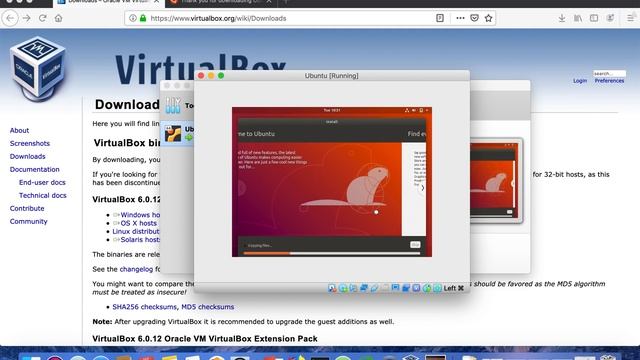Viewport: 640px width, 360px height.
Task: Click the recording icon in VM status bar
Action: point(406,288)
